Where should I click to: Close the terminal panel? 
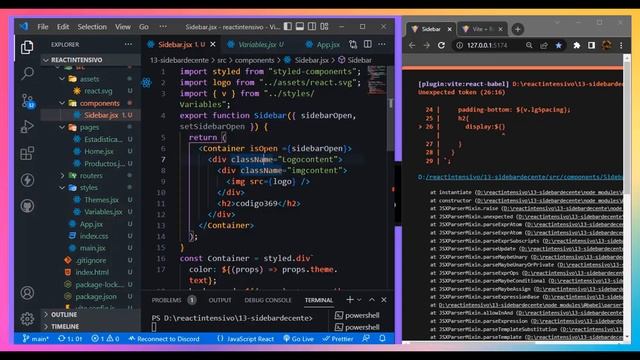[x=384, y=300]
